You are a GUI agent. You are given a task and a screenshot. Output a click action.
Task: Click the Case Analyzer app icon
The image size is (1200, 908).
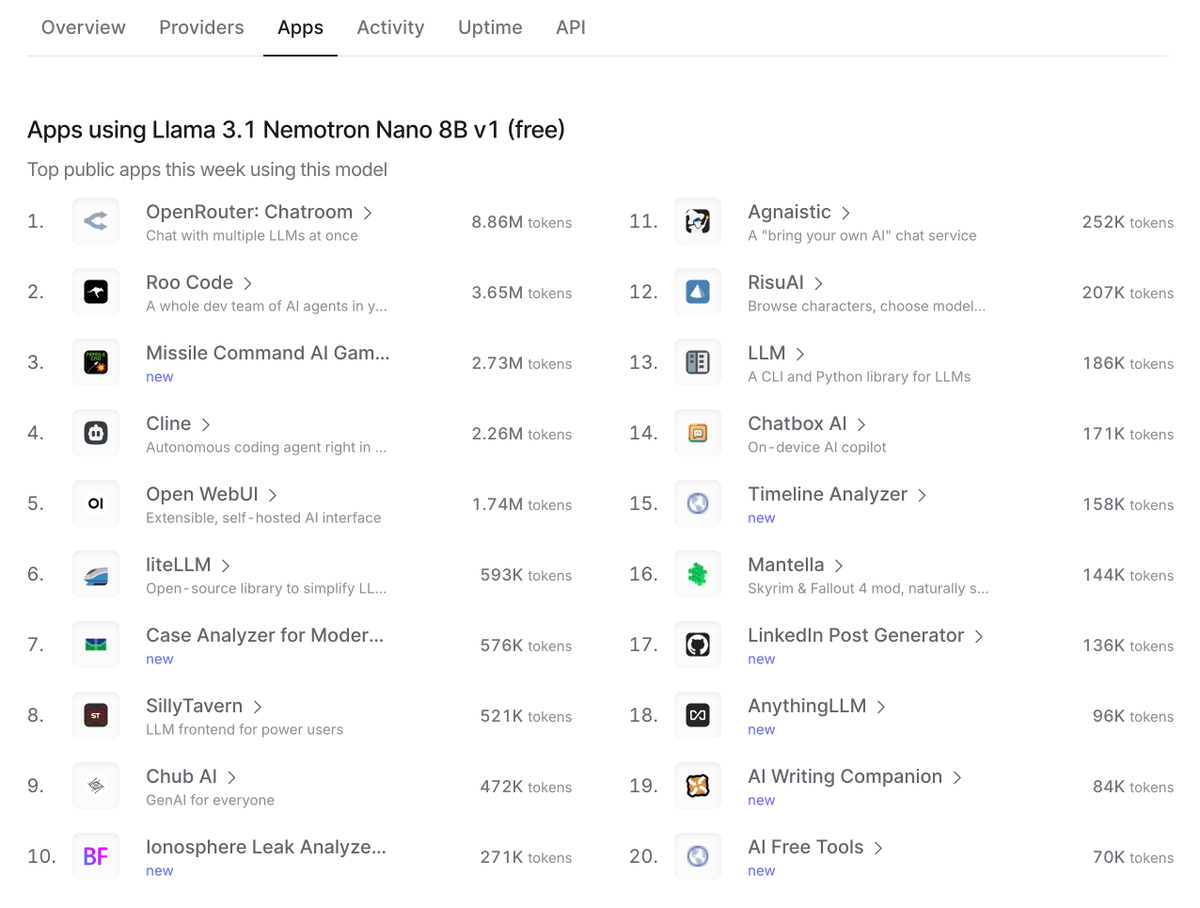click(x=96, y=645)
